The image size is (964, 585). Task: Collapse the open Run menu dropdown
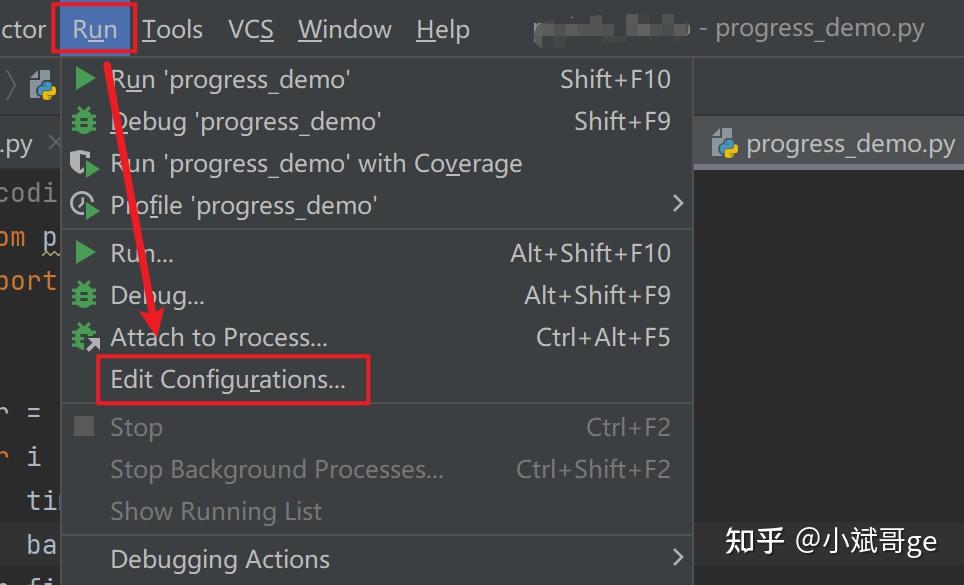click(x=93, y=29)
